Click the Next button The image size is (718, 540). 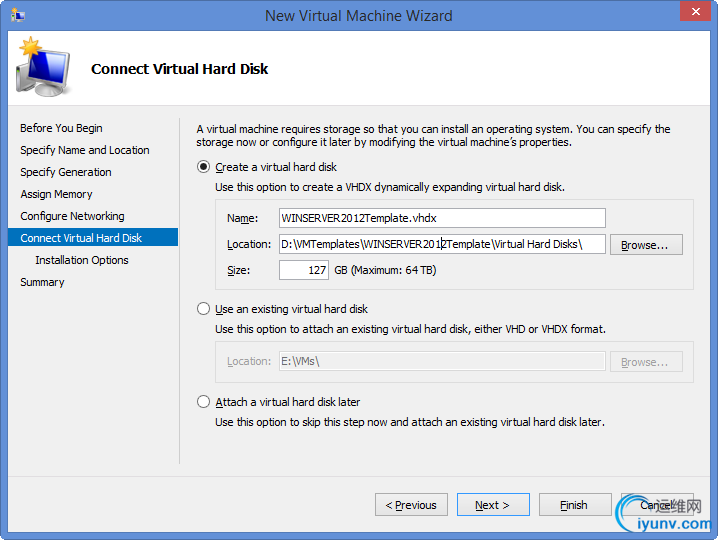coord(493,505)
